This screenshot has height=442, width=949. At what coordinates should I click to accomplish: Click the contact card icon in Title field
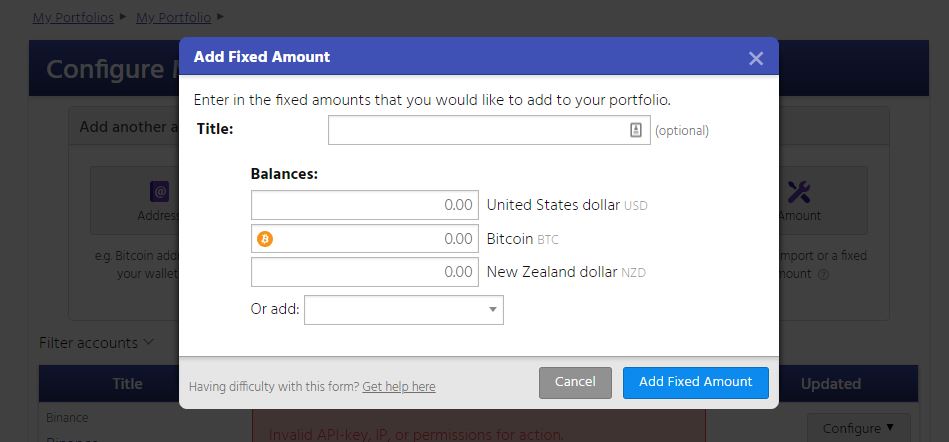coord(636,130)
